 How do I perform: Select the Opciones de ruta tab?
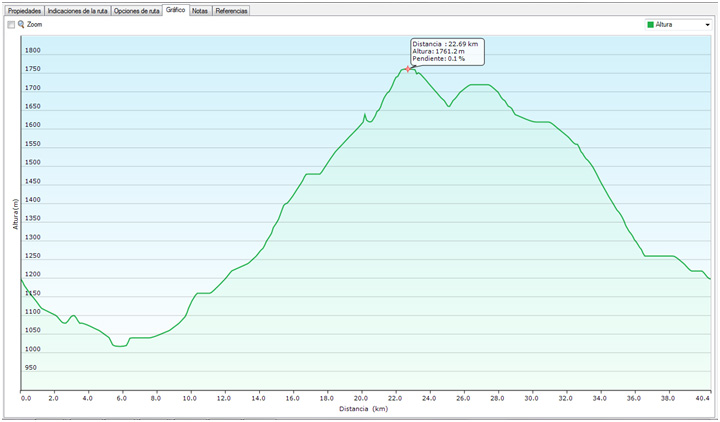tap(137, 10)
